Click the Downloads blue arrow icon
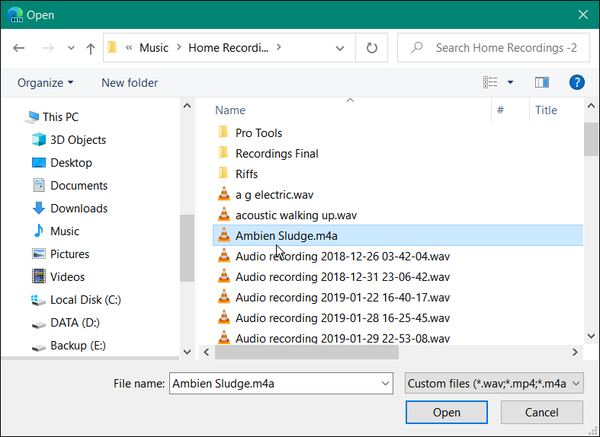The image size is (600, 437). click(39, 208)
